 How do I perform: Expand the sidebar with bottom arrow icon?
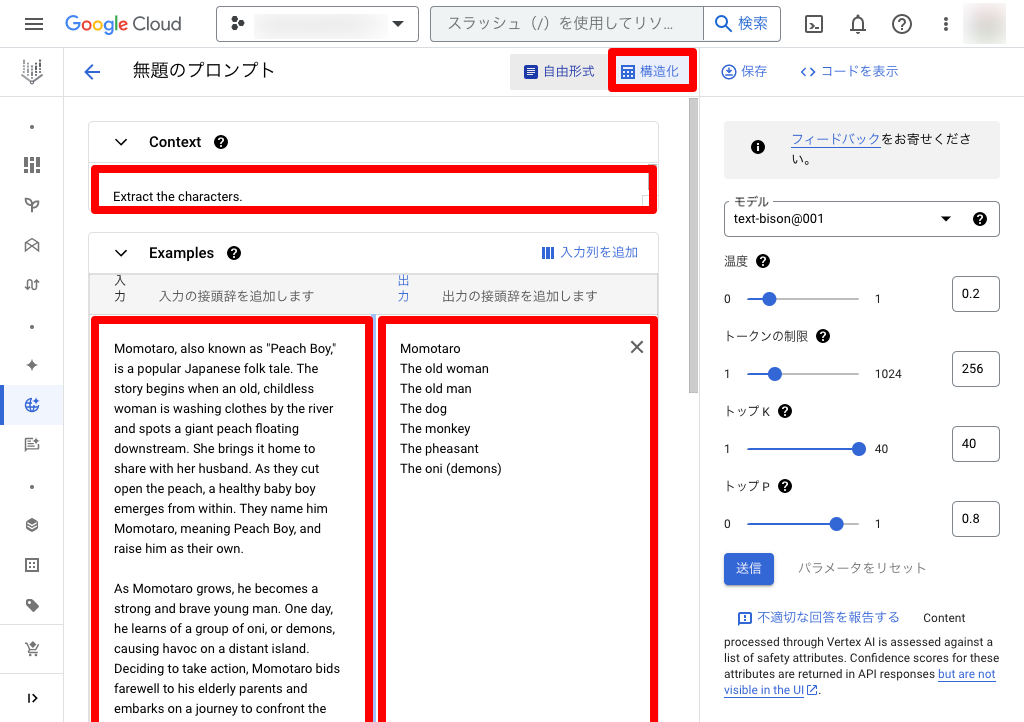click(32, 698)
